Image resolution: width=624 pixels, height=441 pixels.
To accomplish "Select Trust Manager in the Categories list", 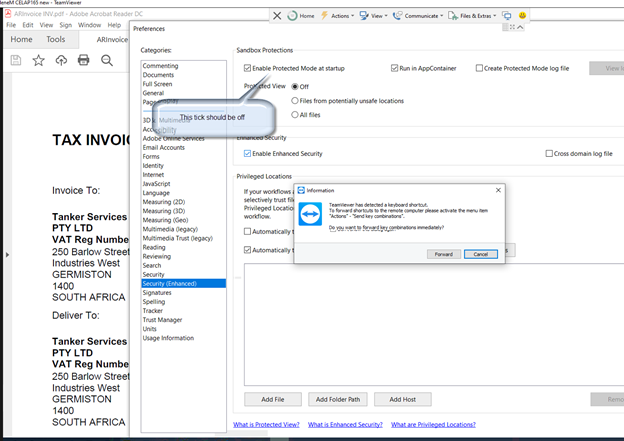I will (x=162, y=319).
